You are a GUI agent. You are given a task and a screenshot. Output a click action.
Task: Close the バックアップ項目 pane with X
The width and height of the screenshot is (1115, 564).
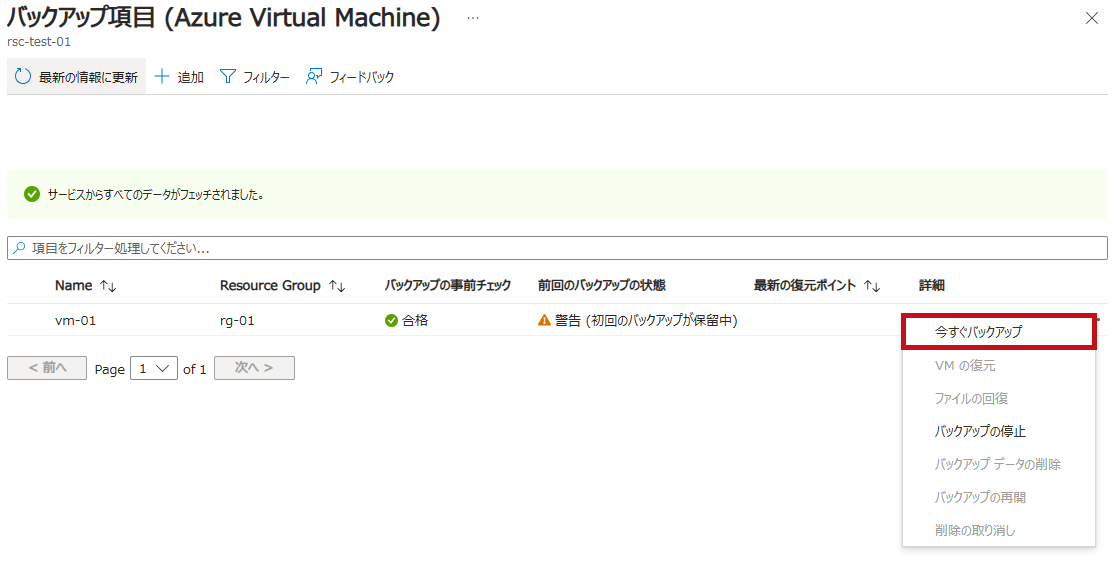coord(1092,18)
